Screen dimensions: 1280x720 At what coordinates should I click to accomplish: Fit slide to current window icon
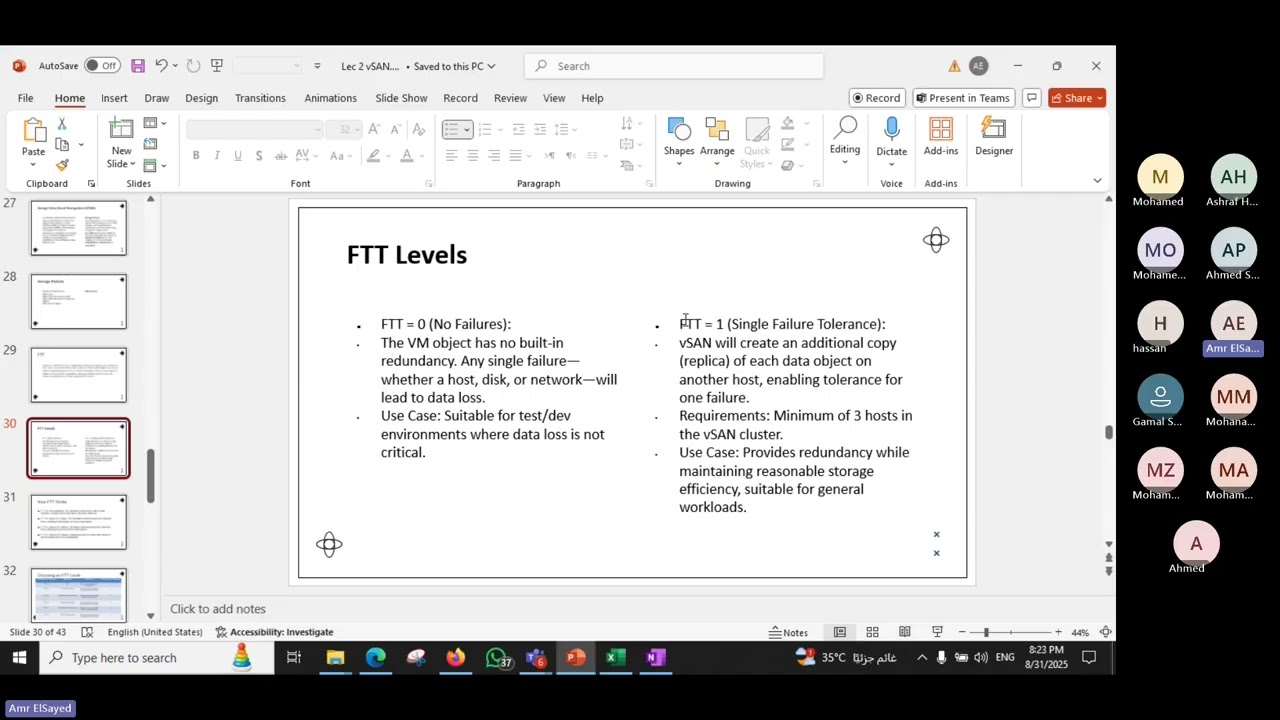1105,632
